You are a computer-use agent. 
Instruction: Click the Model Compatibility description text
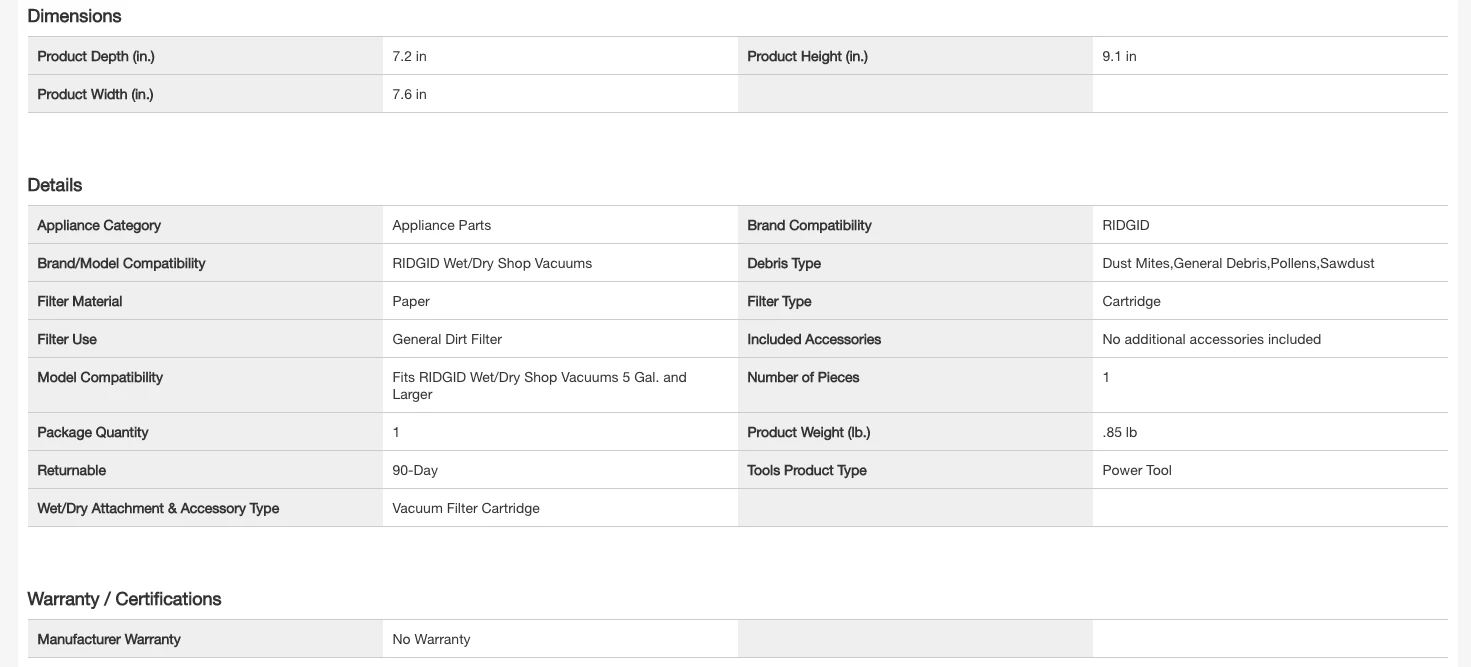click(539, 385)
